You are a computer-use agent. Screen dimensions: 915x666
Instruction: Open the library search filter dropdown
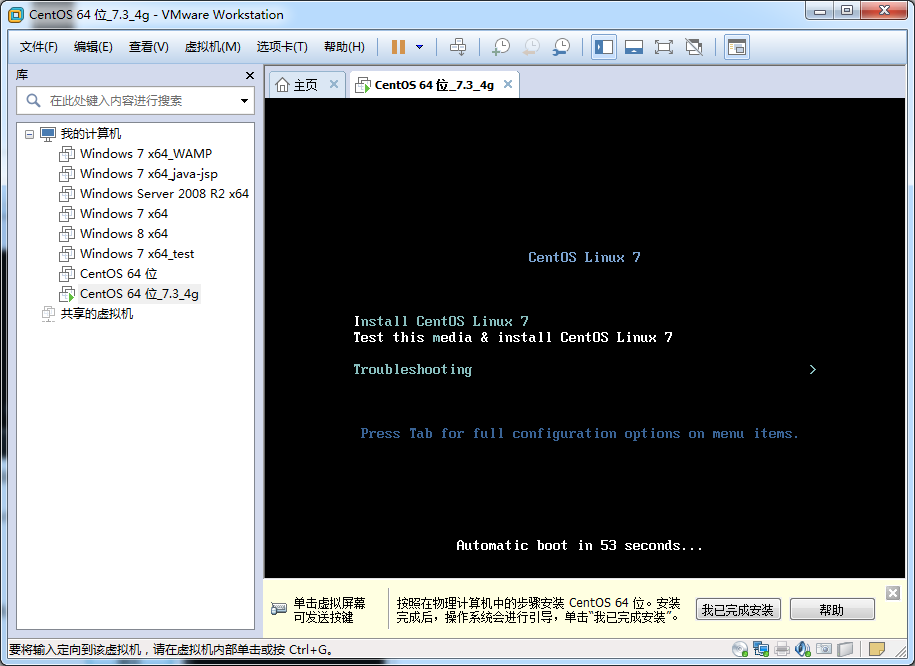coord(244,101)
